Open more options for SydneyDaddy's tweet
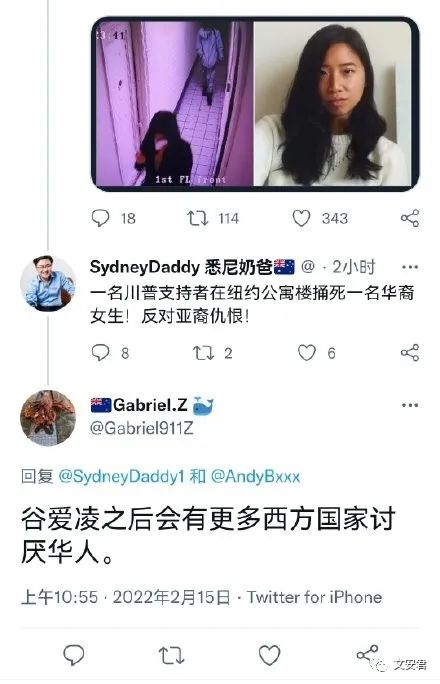This screenshot has height=684, width=440. point(409,267)
